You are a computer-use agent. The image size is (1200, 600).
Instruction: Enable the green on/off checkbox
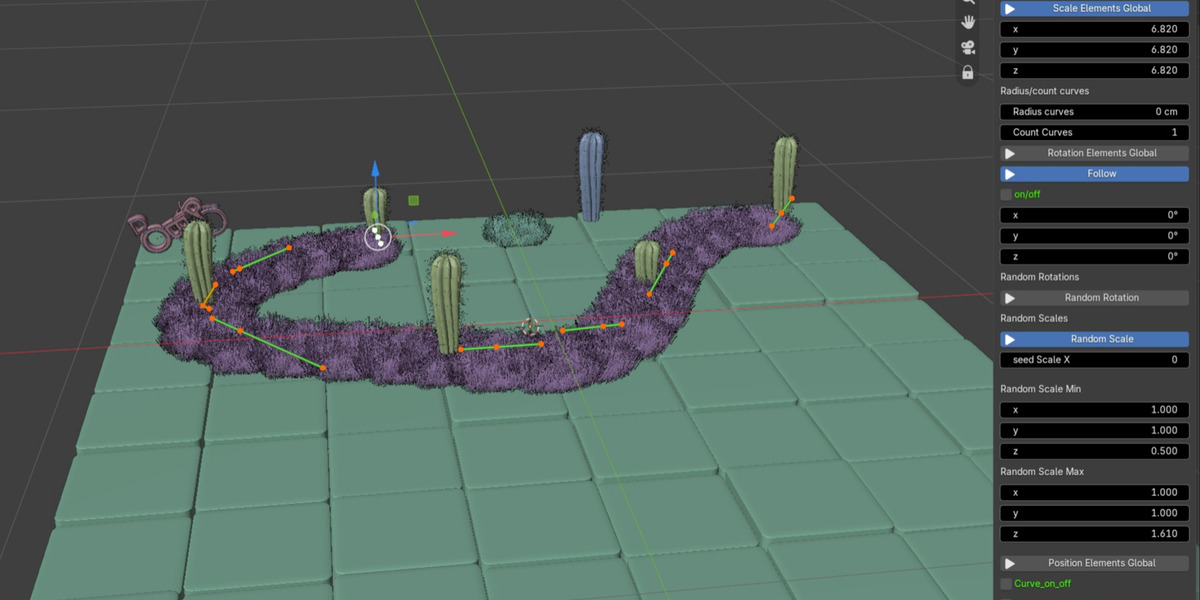click(x=1006, y=194)
